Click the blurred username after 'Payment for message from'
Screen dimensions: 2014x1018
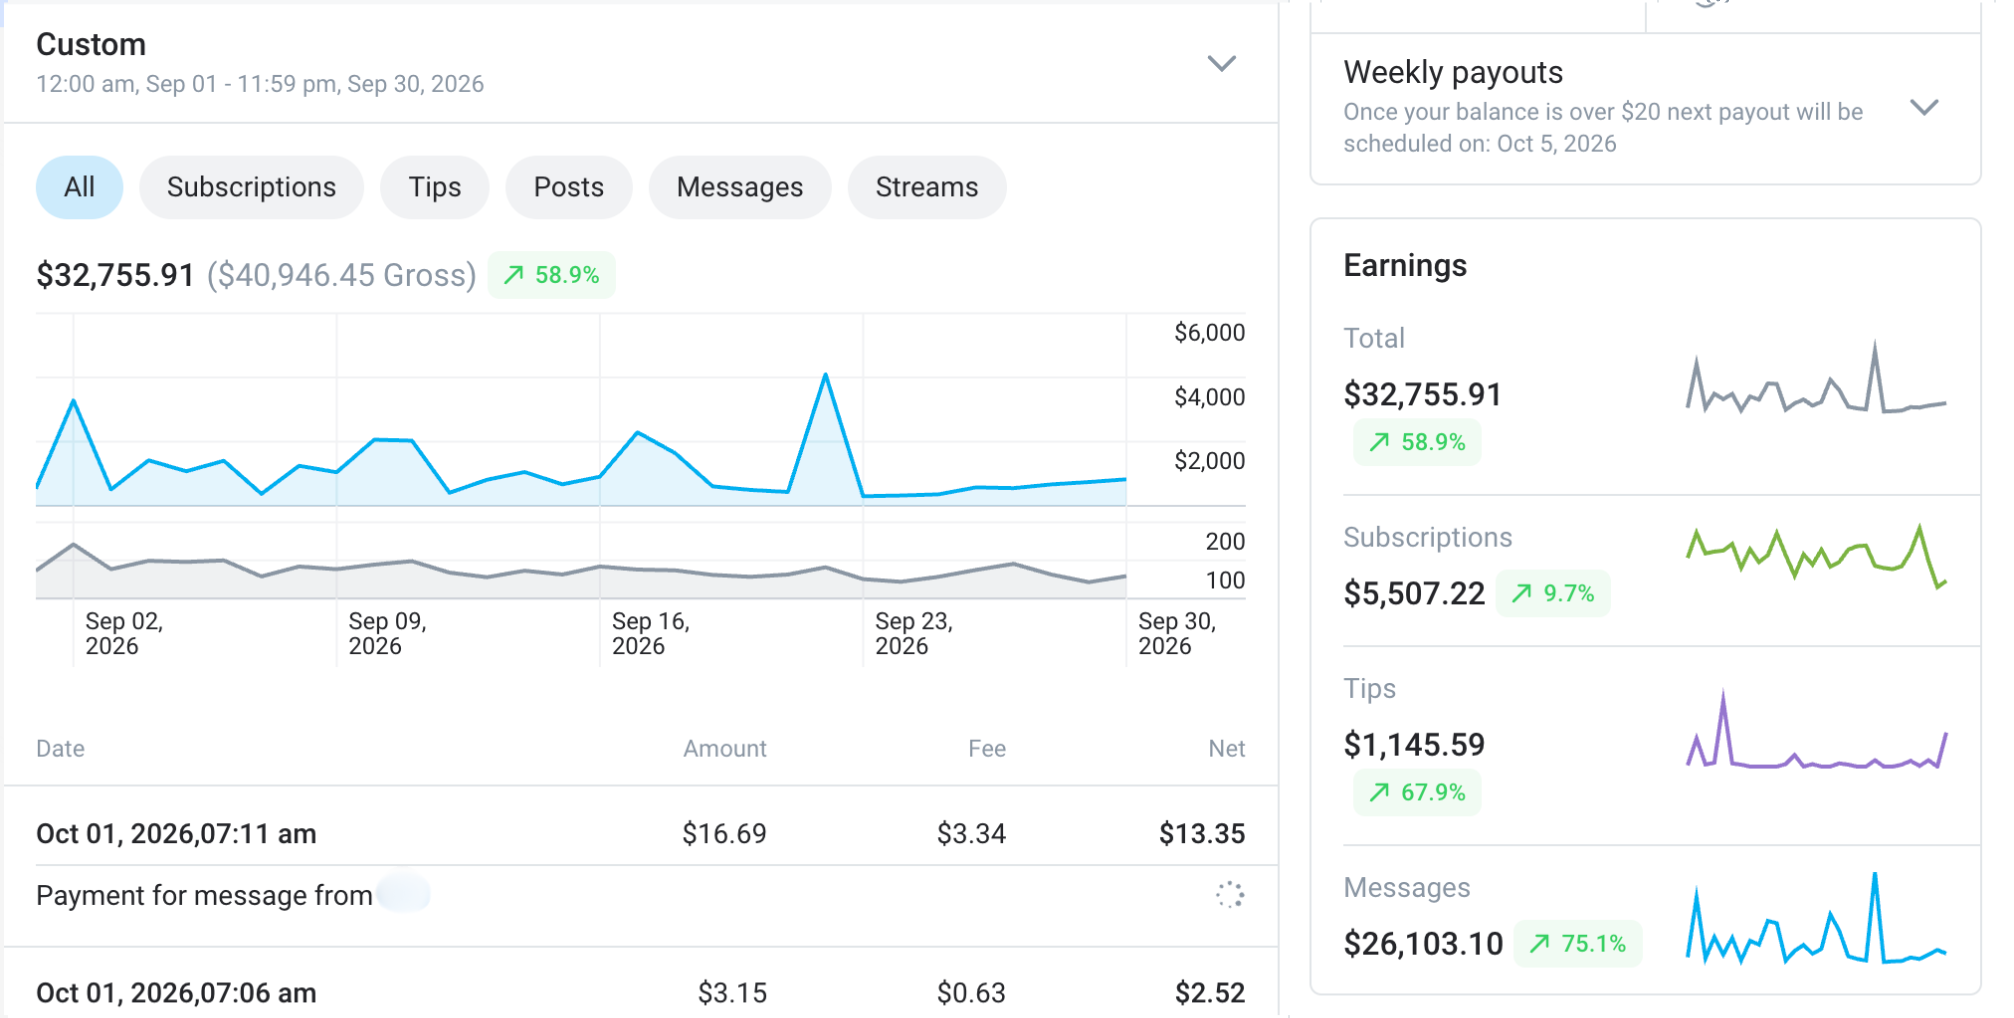pyautogui.click(x=404, y=893)
